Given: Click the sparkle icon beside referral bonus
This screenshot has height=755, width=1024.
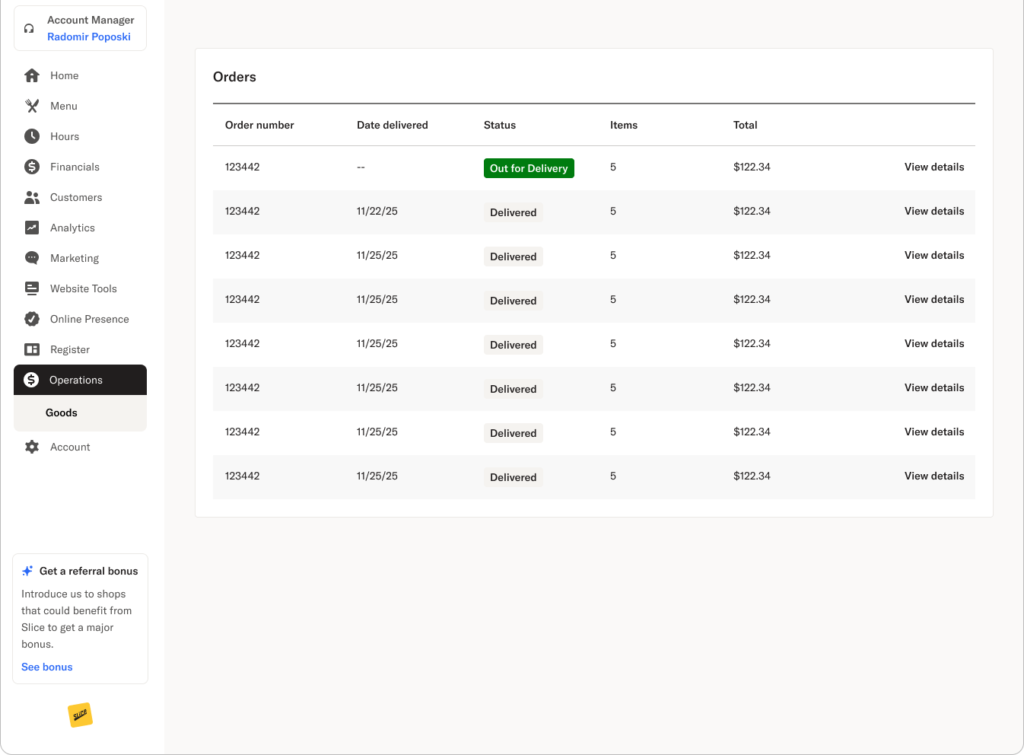Looking at the screenshot, I should [27, 571].
